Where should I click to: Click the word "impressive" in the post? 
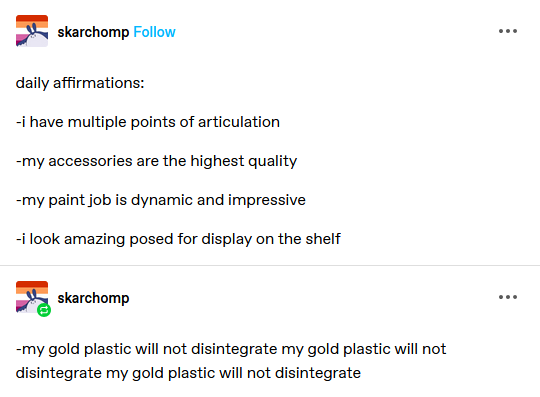[x=267, y=200]
